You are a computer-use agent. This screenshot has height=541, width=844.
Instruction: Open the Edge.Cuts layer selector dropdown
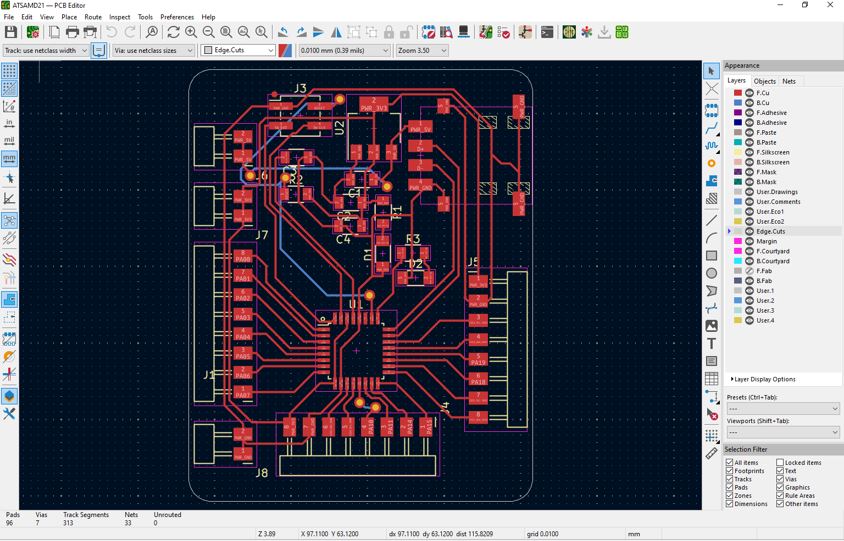pos(238,50)
